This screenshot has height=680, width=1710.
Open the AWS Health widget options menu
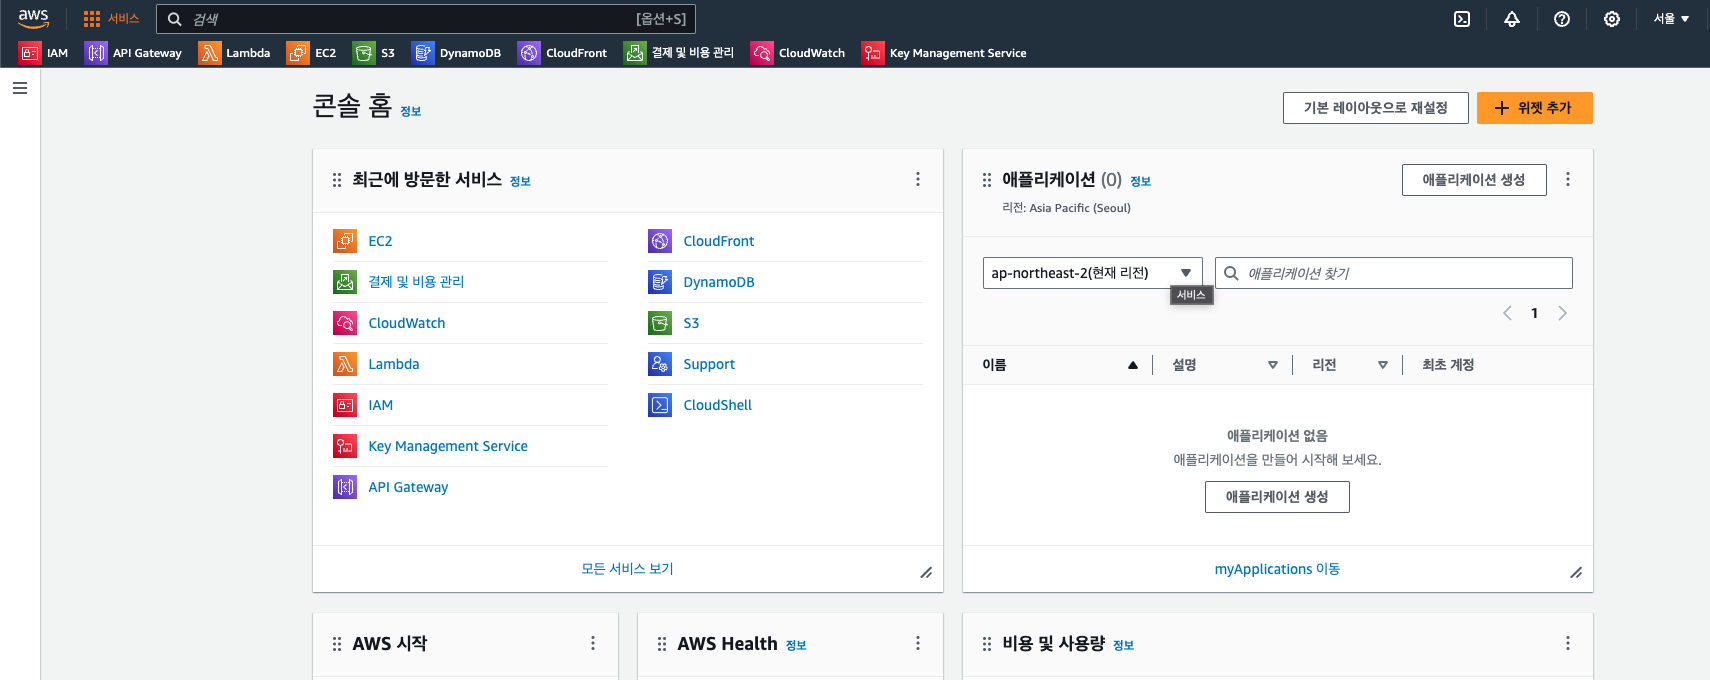[918, 643]
